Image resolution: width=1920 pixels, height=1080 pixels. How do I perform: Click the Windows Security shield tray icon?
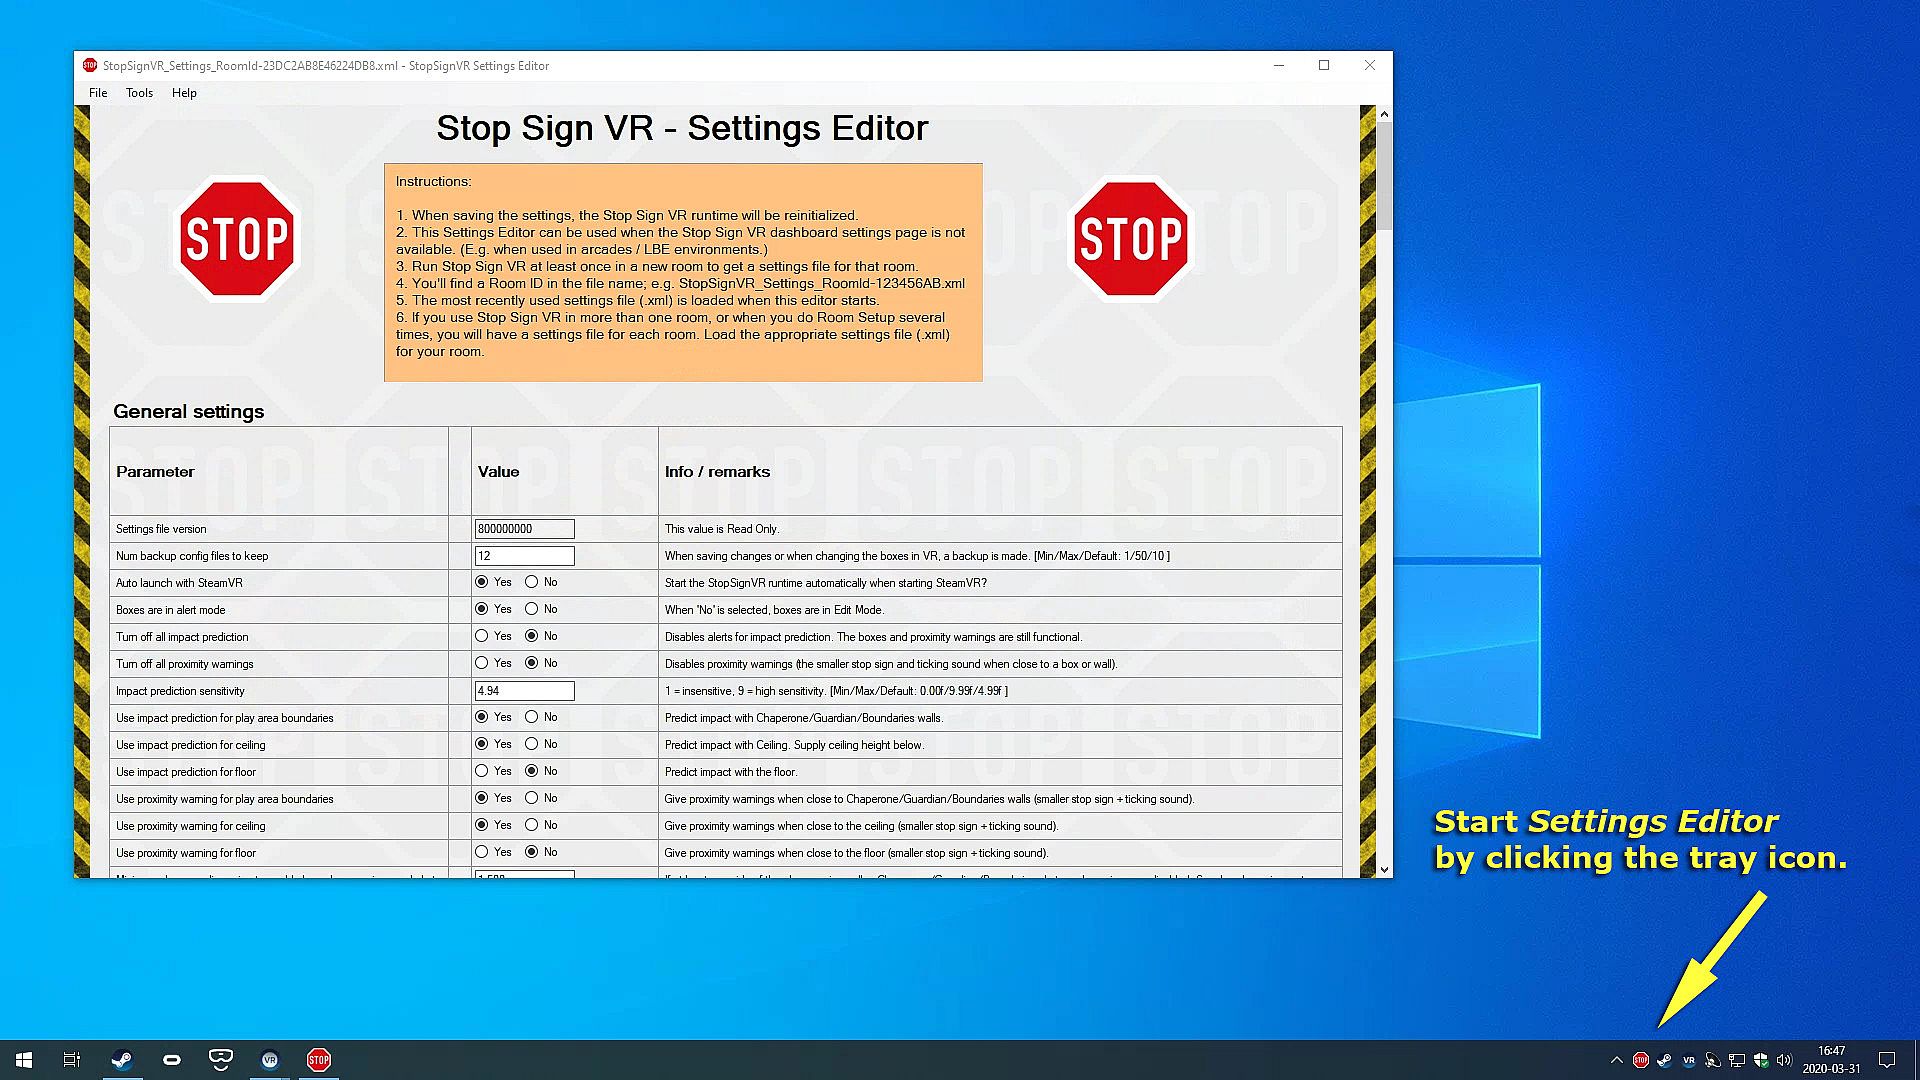(1761, 1060)
